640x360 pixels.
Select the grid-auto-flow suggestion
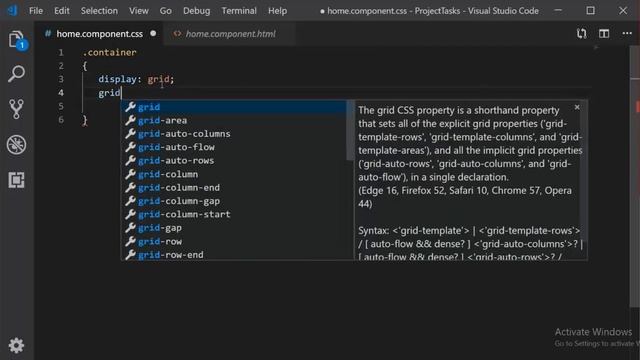pos(235,147)
